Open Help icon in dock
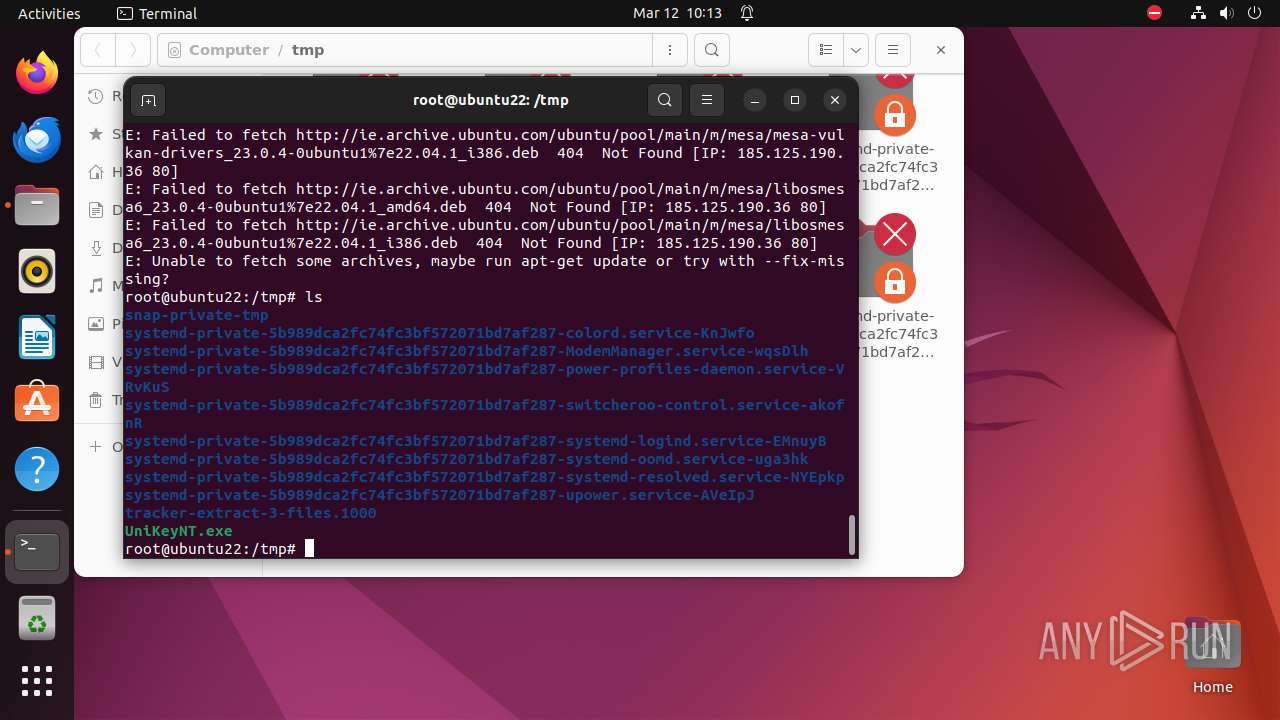The height and width of the screenshot is (720, 1280). [x=37, y=469]
